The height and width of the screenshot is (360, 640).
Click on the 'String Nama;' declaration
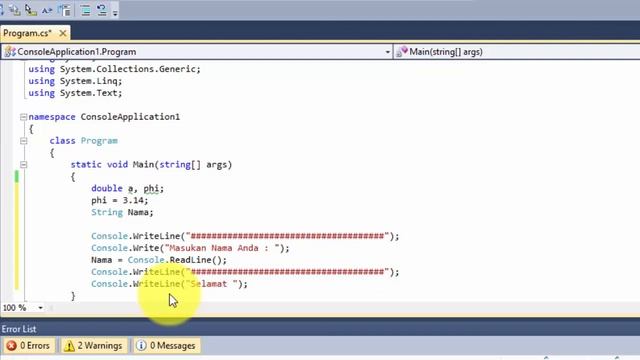122,212
